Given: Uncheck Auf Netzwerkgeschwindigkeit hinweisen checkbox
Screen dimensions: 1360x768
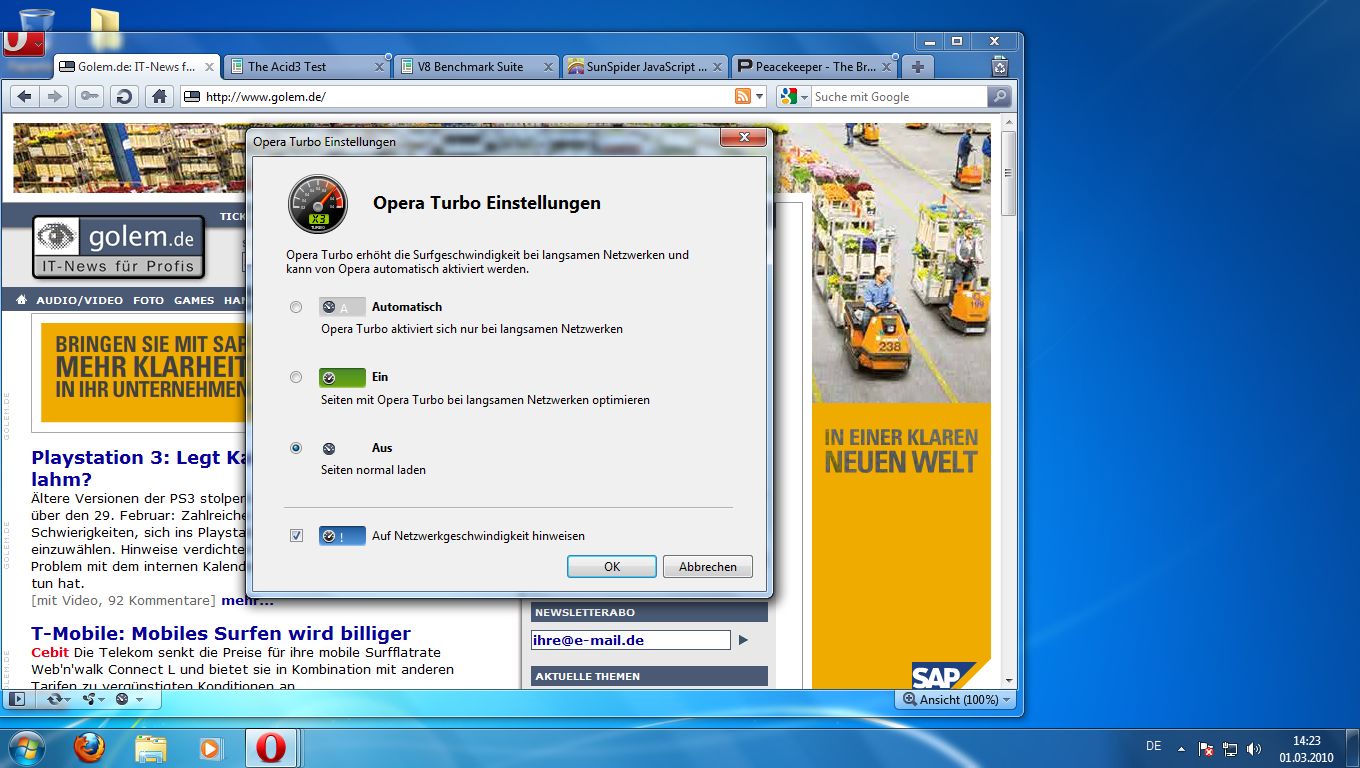Looking at the screenshot, I should 296,536.
